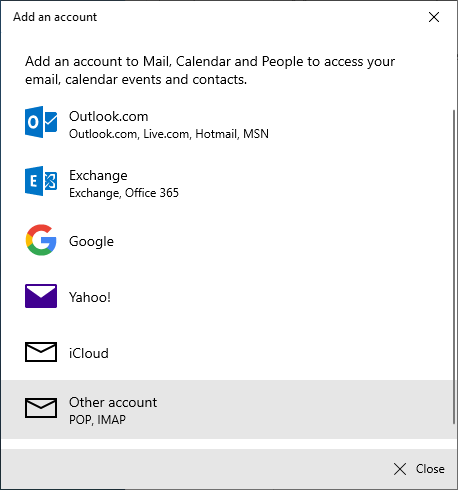This screenshot has width=458, height=490.
Task: Click the "POP, IMAP" subtitle text
Action: 97,419
